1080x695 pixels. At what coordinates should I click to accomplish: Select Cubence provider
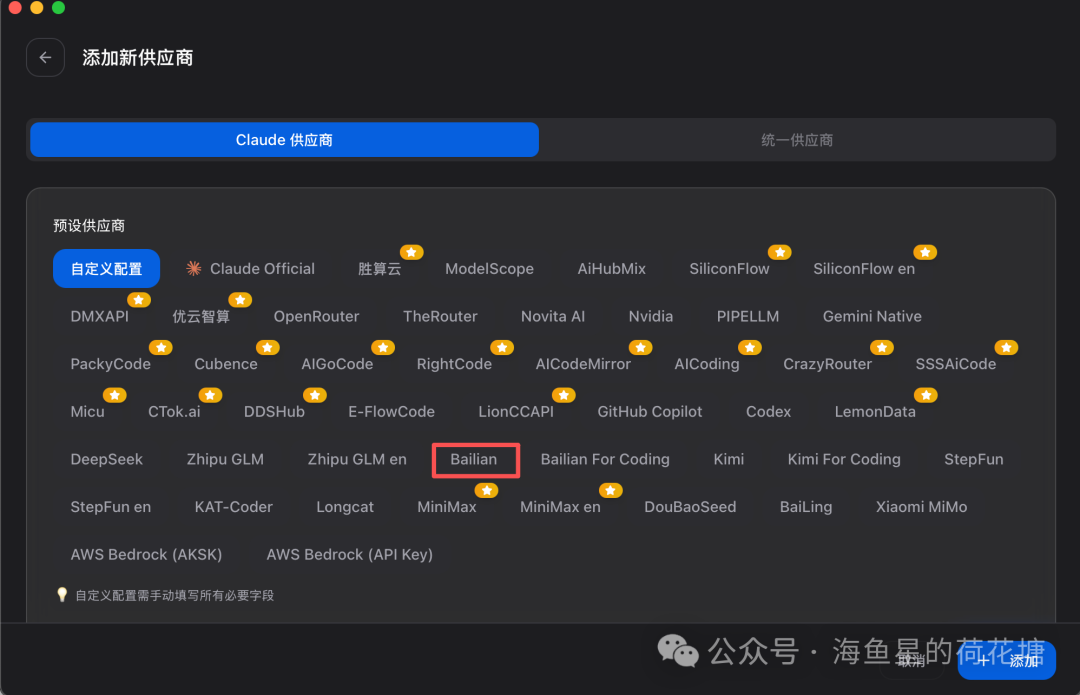click(226, 364)
